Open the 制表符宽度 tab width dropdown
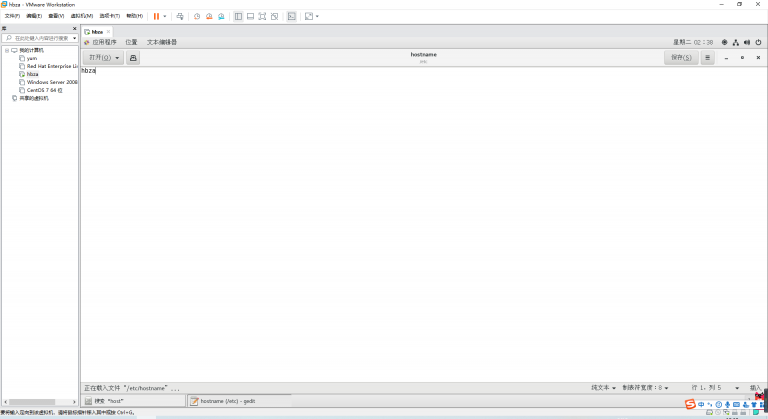The height and width of the screenshot is (419, 768). coord(645,388)
